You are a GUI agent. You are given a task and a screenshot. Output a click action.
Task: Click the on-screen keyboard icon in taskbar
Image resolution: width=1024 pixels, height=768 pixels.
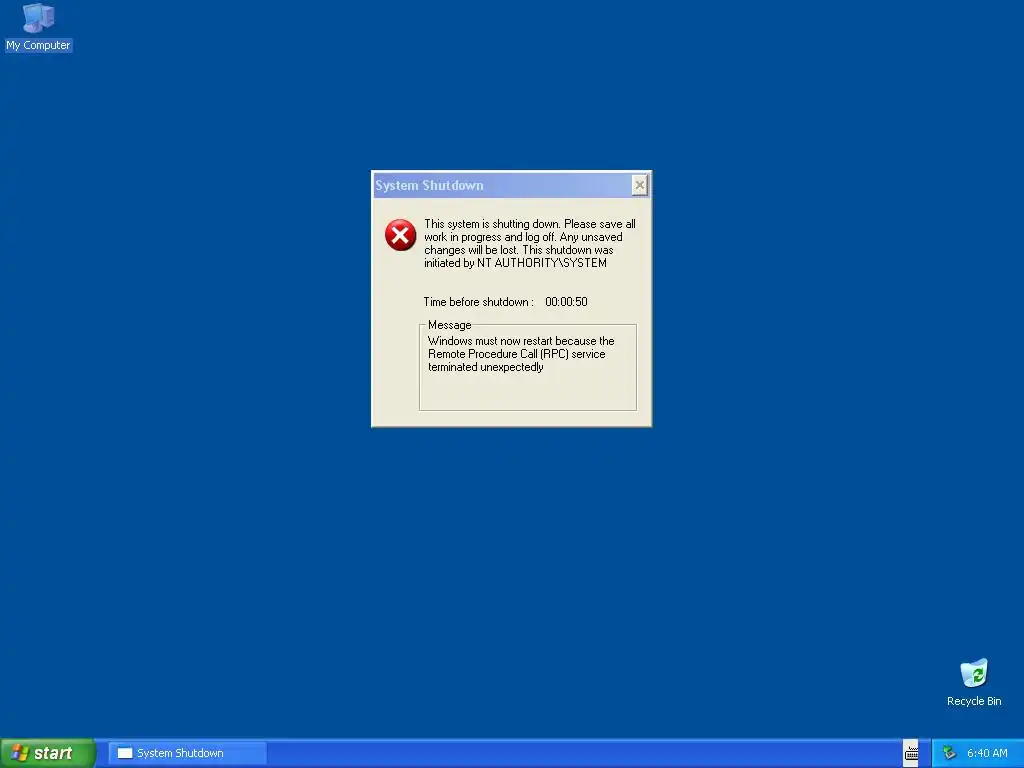point(911,753)
